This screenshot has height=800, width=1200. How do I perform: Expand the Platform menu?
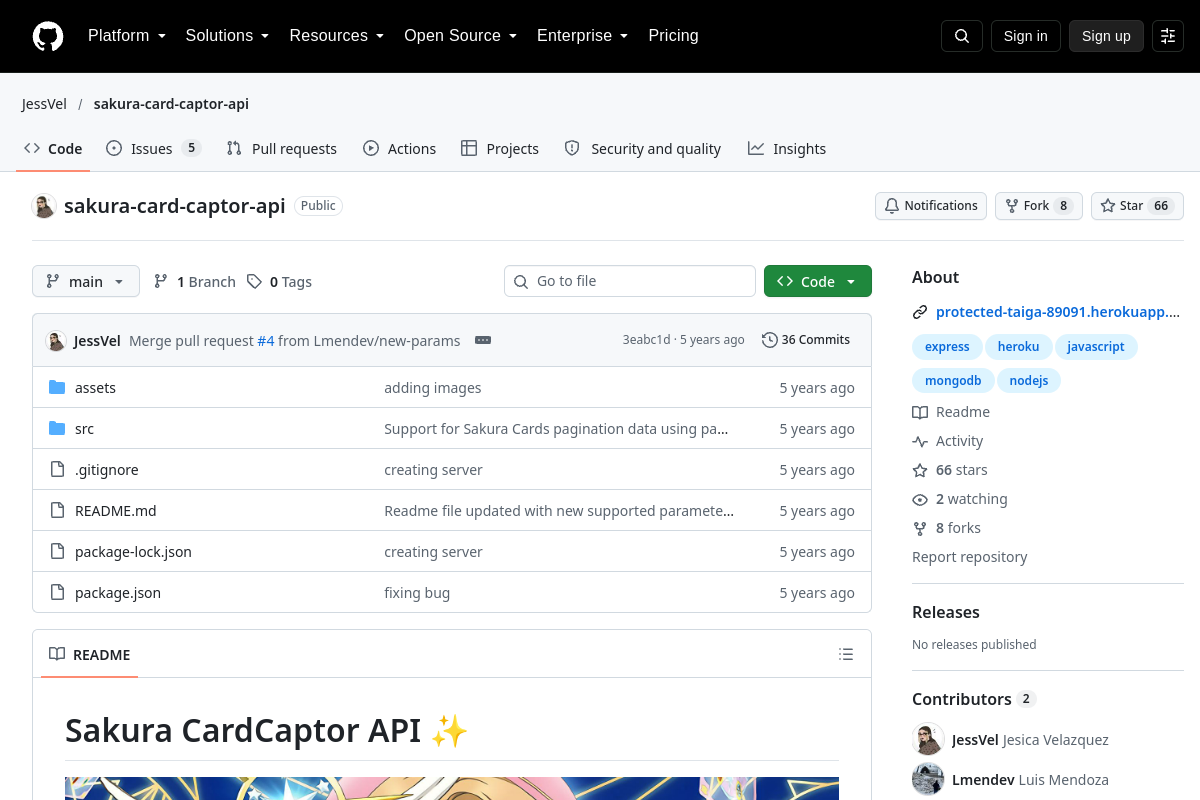[127, 36]
